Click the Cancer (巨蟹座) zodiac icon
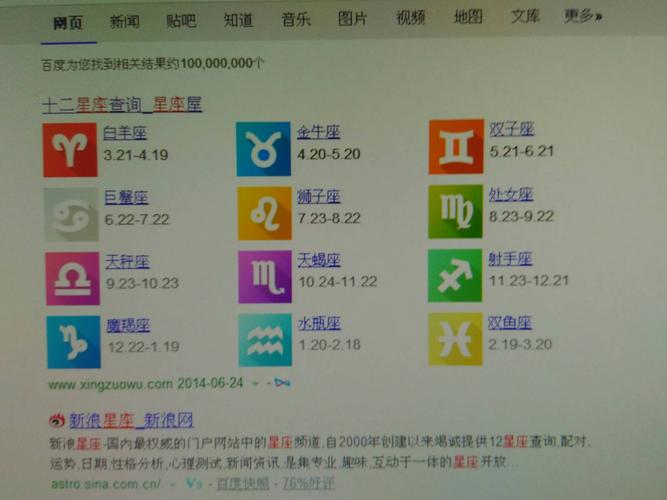 (x=71, y=214)
